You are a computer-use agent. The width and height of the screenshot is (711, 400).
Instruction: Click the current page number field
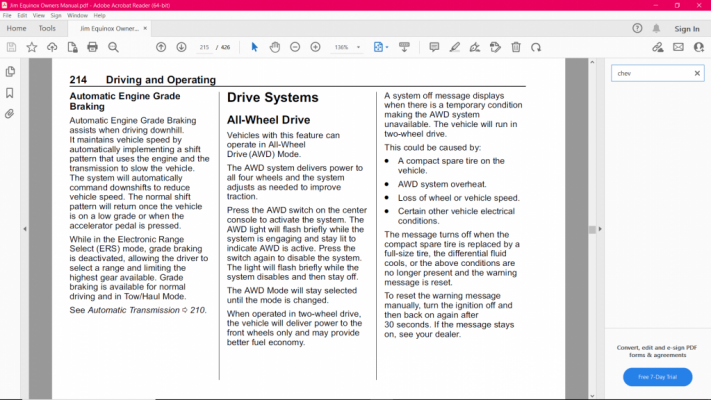(204, 47)
